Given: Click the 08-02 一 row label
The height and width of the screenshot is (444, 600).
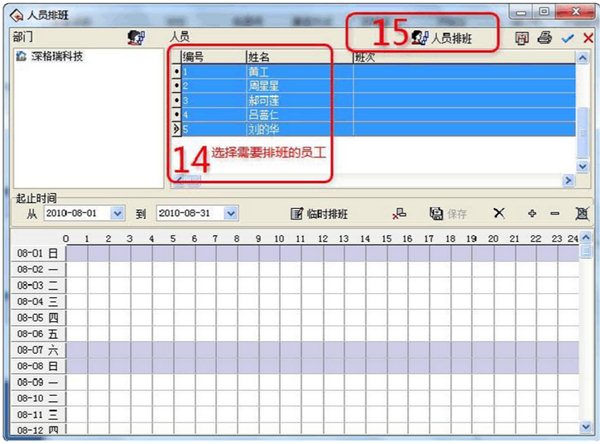Looking at the screenshot, I should point(38,269).
